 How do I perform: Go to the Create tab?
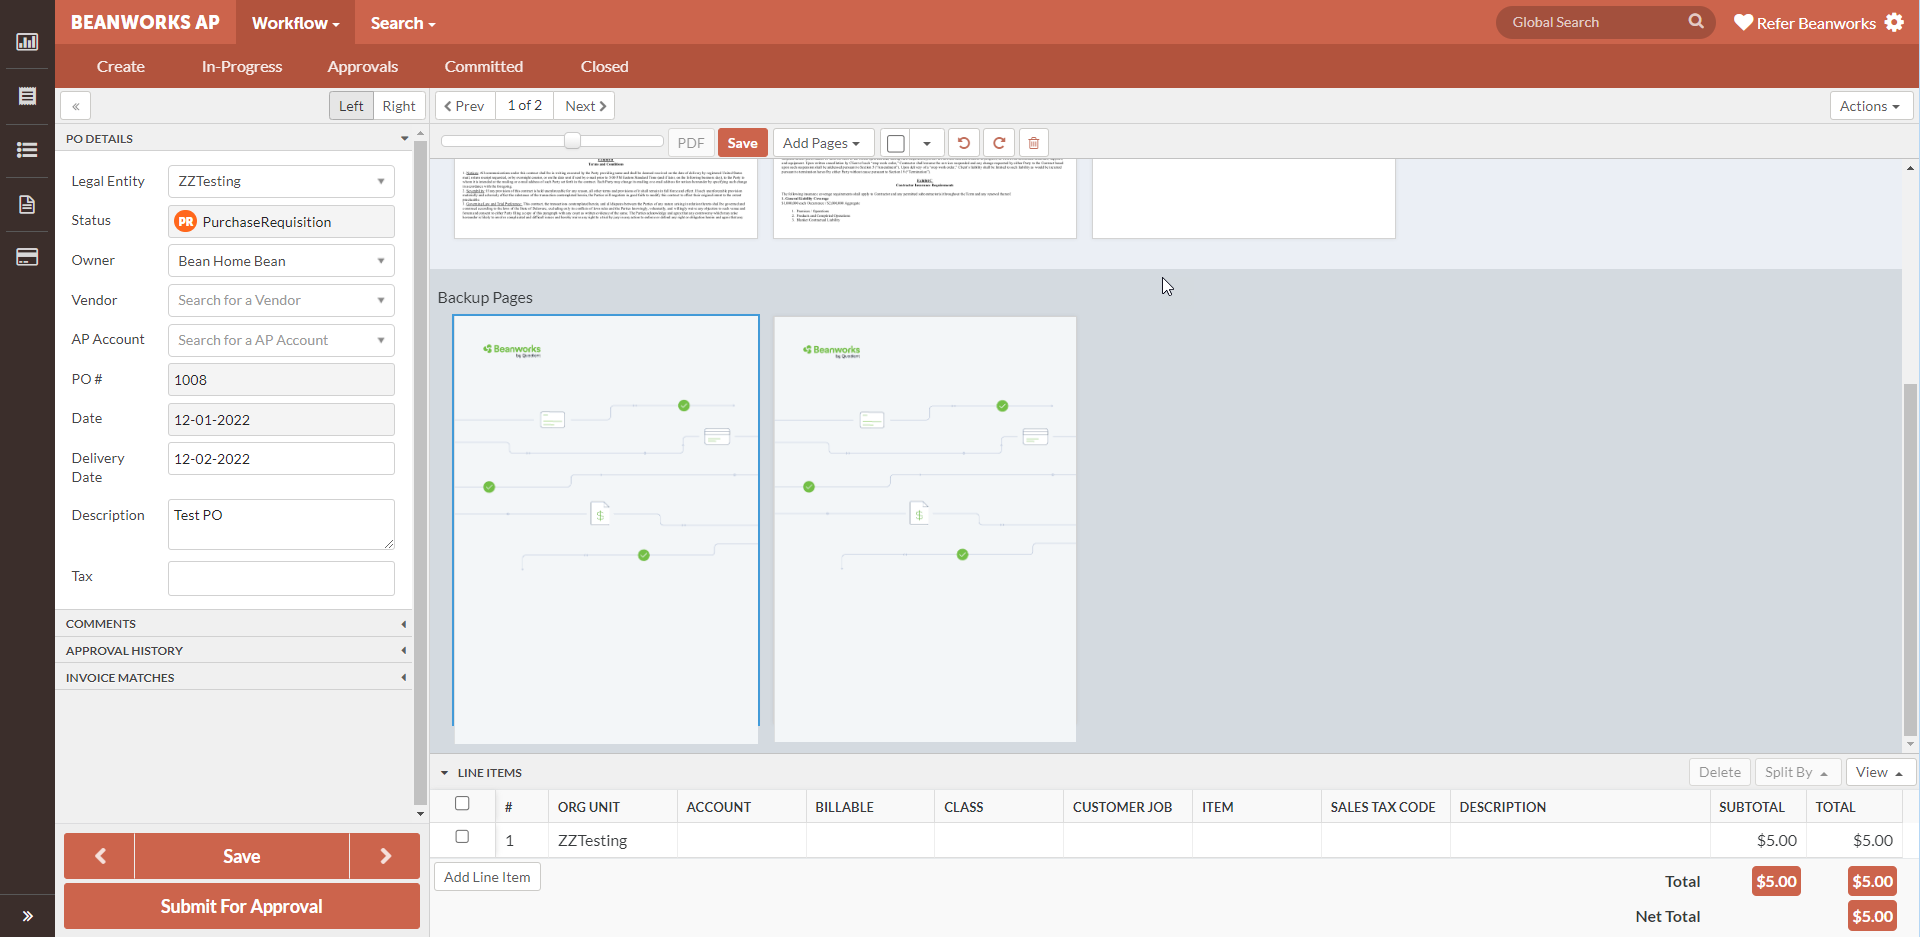(x=121, y=66)
